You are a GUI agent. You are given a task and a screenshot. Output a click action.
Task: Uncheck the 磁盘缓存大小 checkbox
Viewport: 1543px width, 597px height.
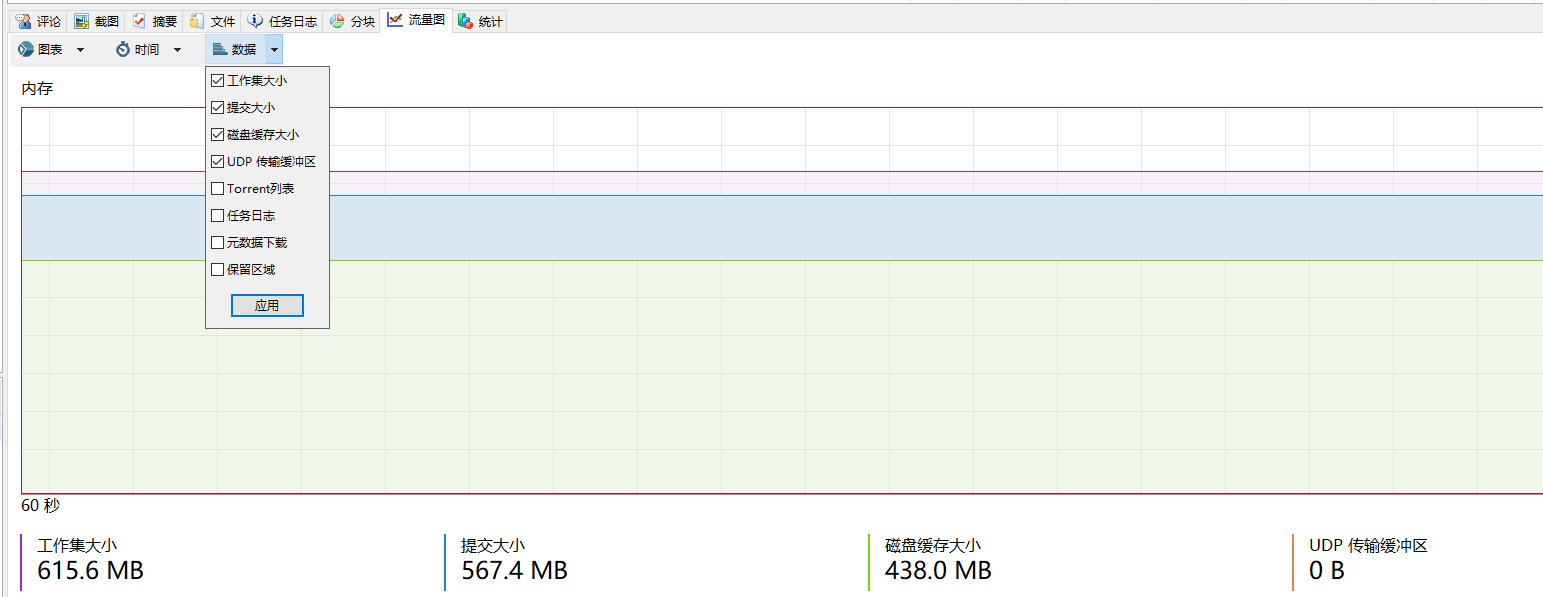[x=218, y=134]
